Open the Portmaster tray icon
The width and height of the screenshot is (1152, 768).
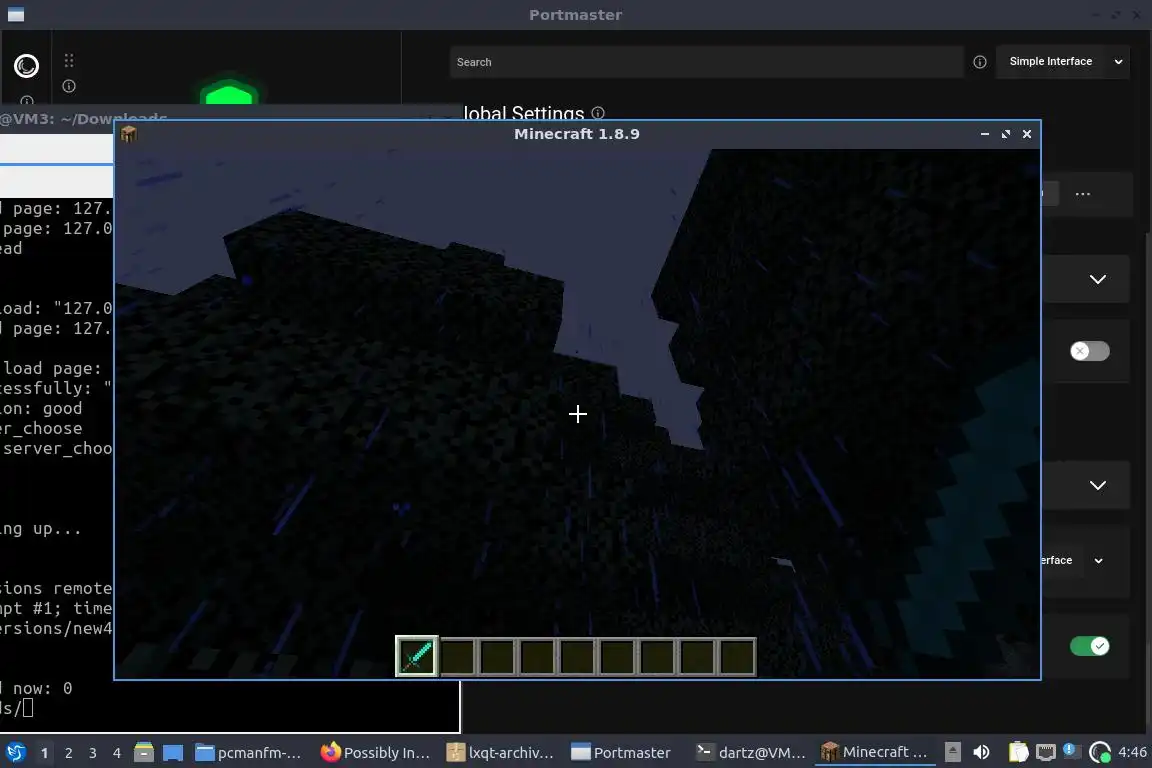click(x=1100, y=752)
